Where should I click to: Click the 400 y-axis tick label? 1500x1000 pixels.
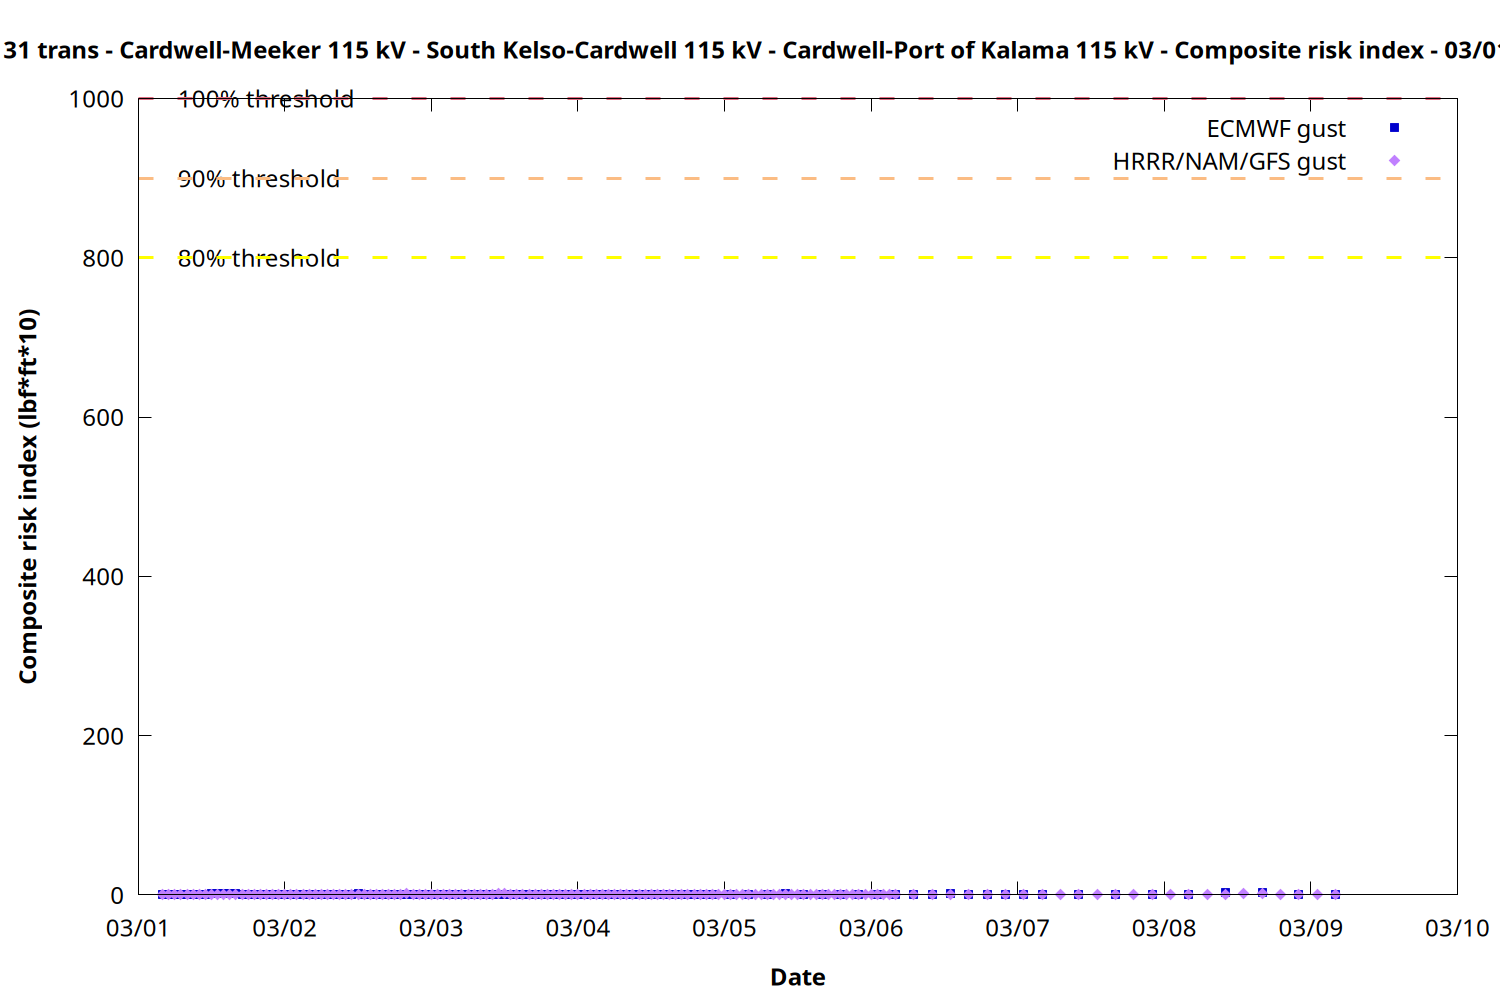pyautogui.click(x=103, y=577)
